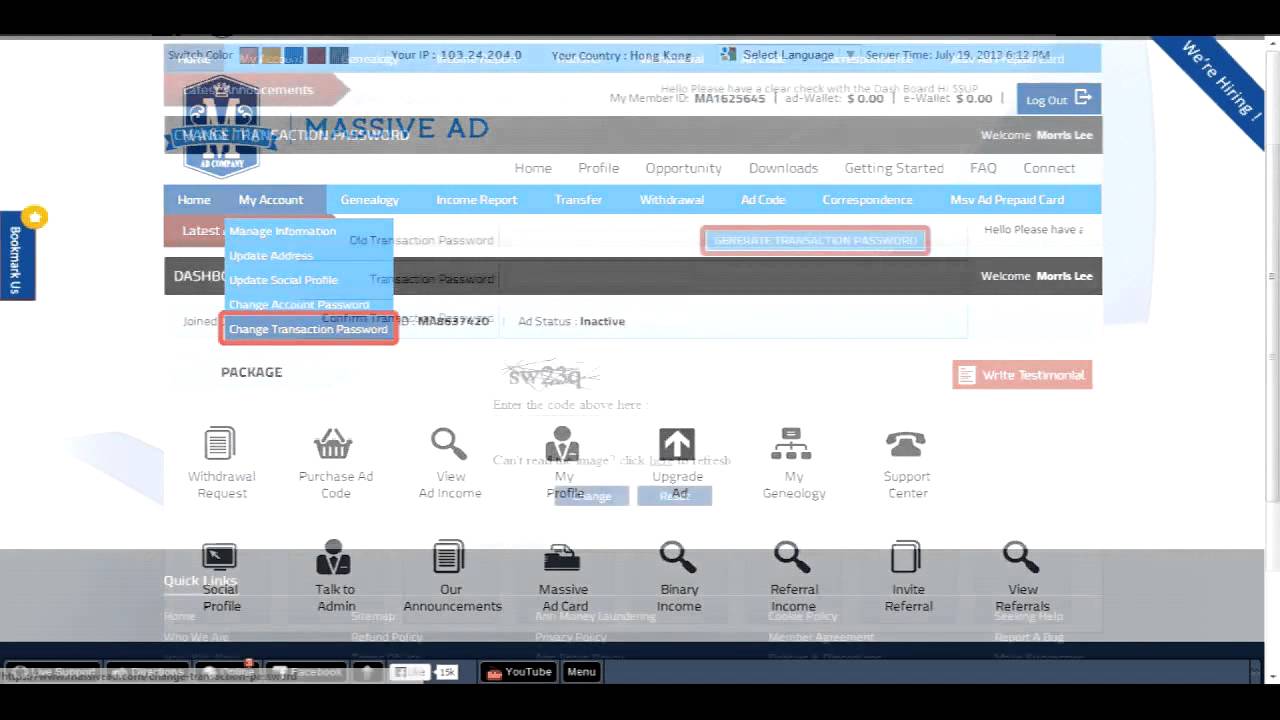Image resolution: width=1280 pixels, height=720 pixels.
Task: Open the Withdrawal menu item
Action: pyautogui.click(x=671, y=200)
